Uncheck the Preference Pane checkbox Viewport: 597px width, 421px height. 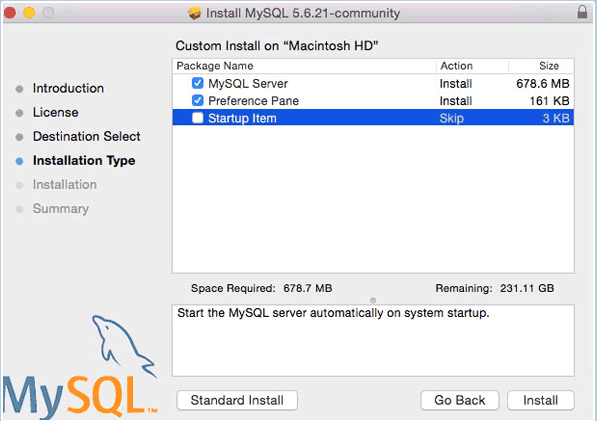point(198,100)
